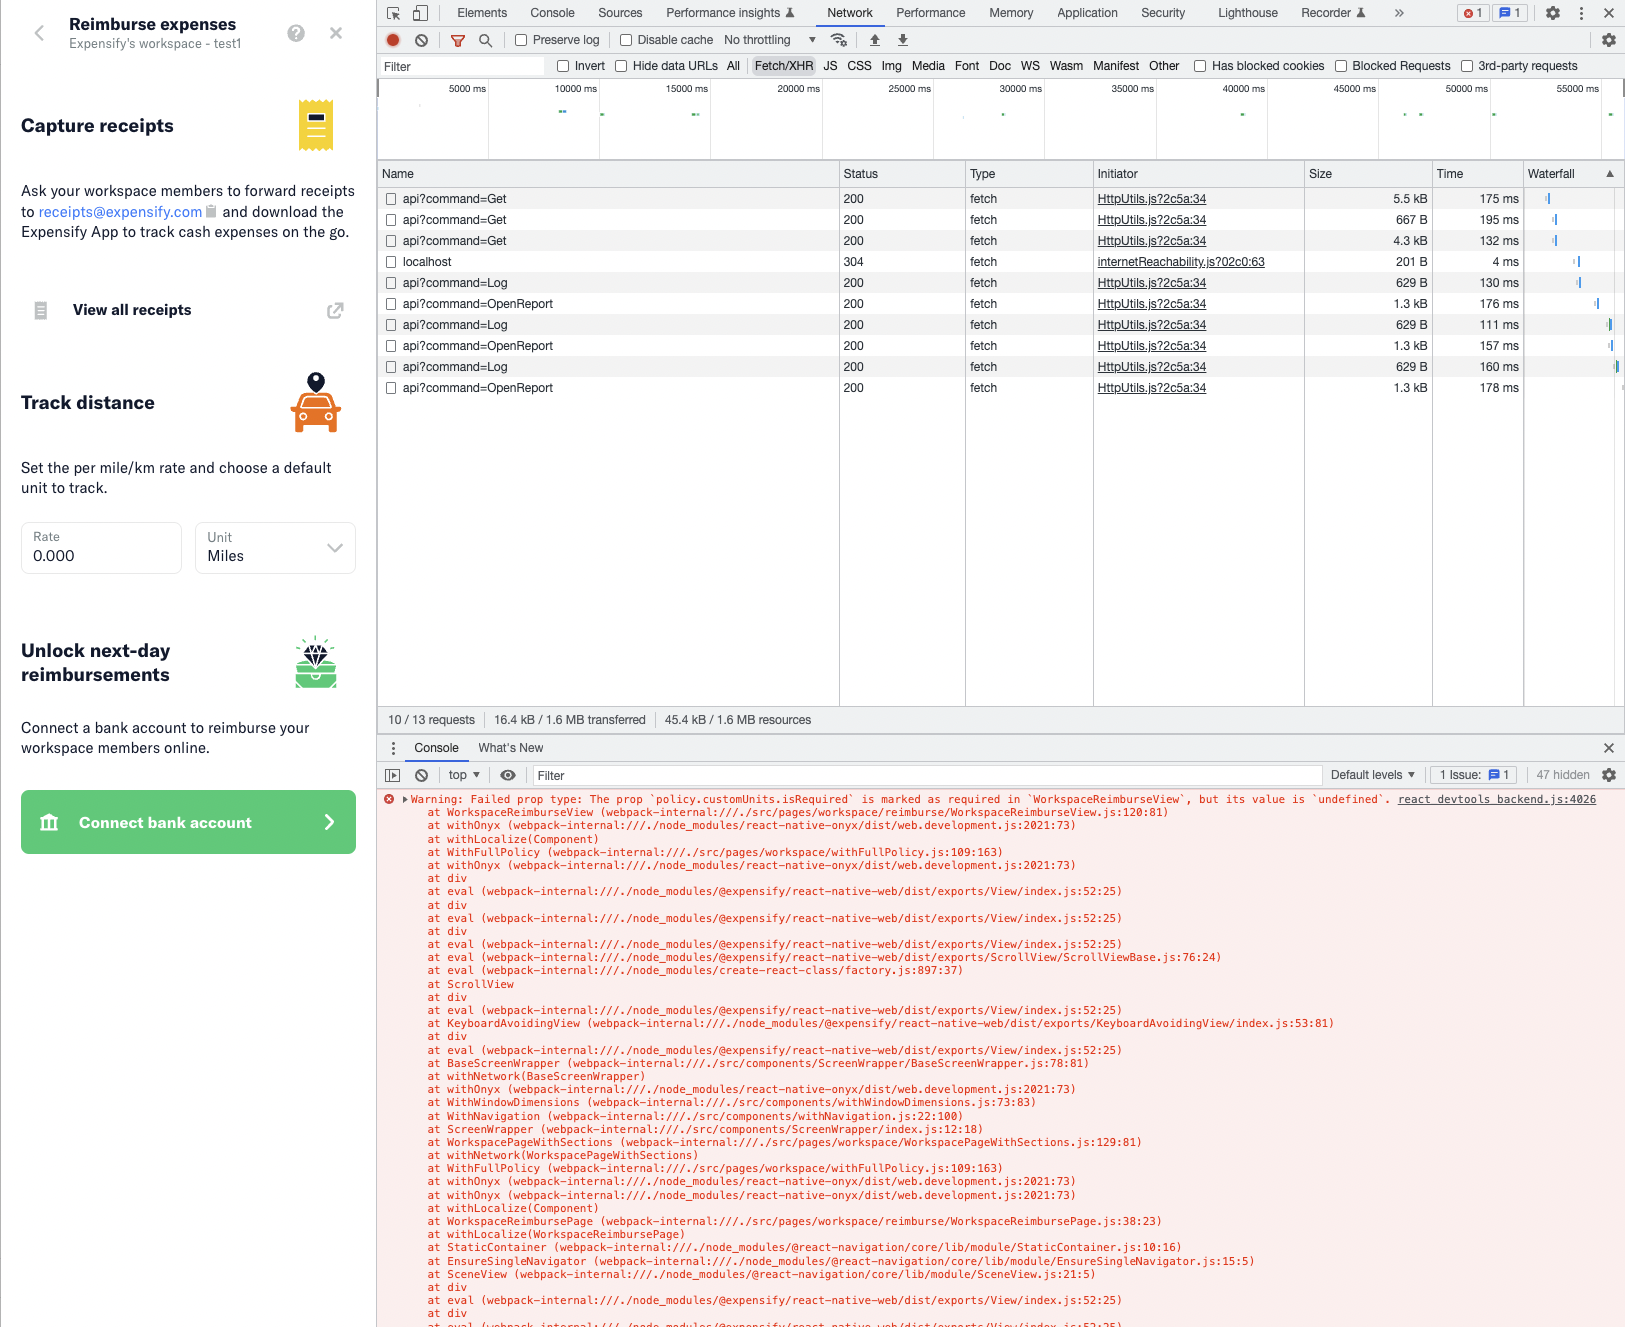
Task: Enable Disable cache checkbox
Action: pos(626,40)
